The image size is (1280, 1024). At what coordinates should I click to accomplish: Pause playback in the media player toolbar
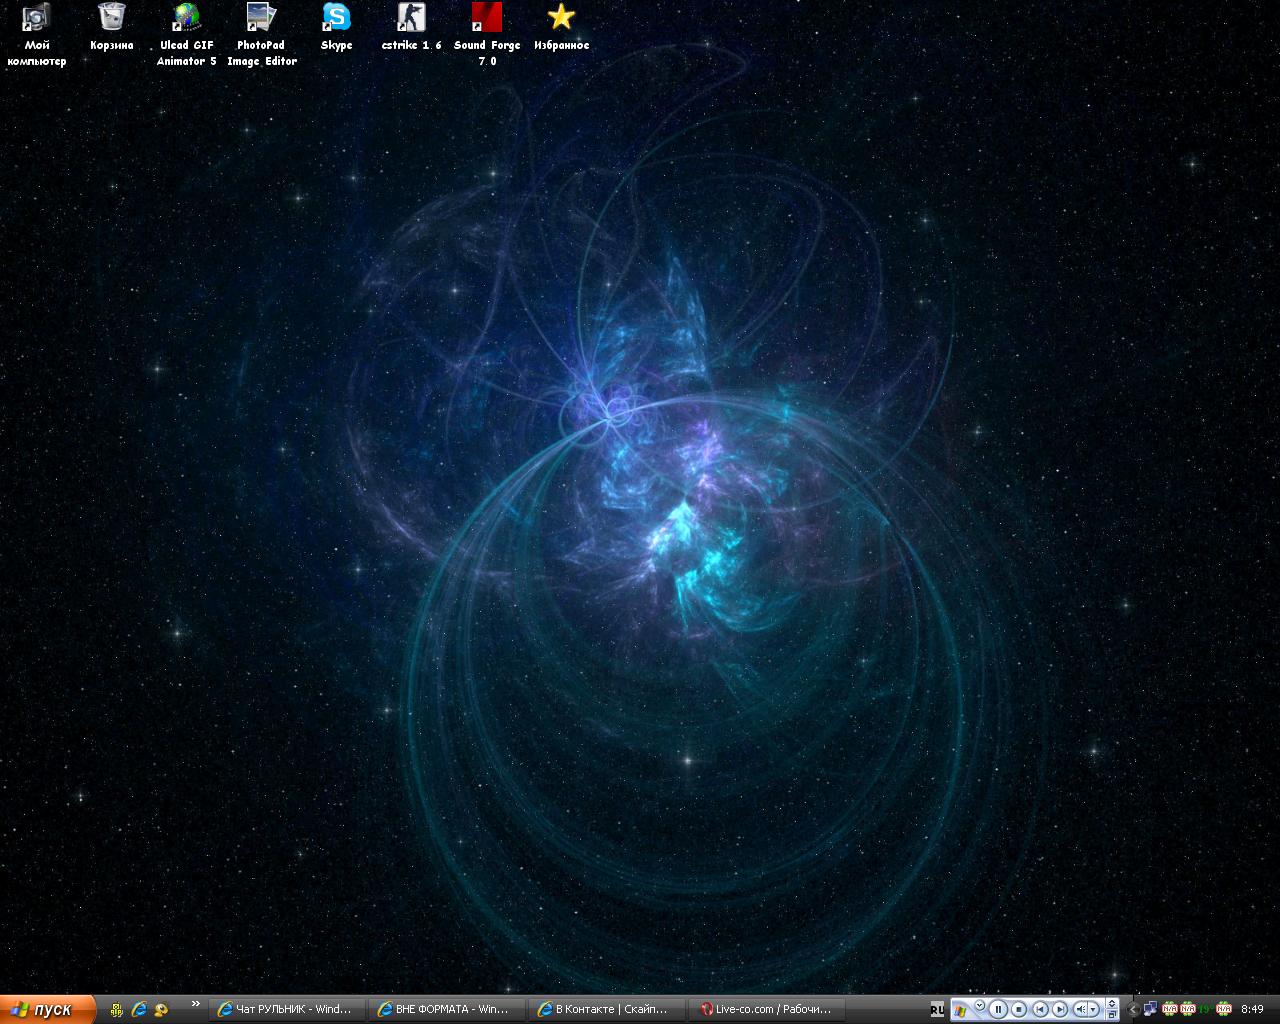(x=998, y=1010)
